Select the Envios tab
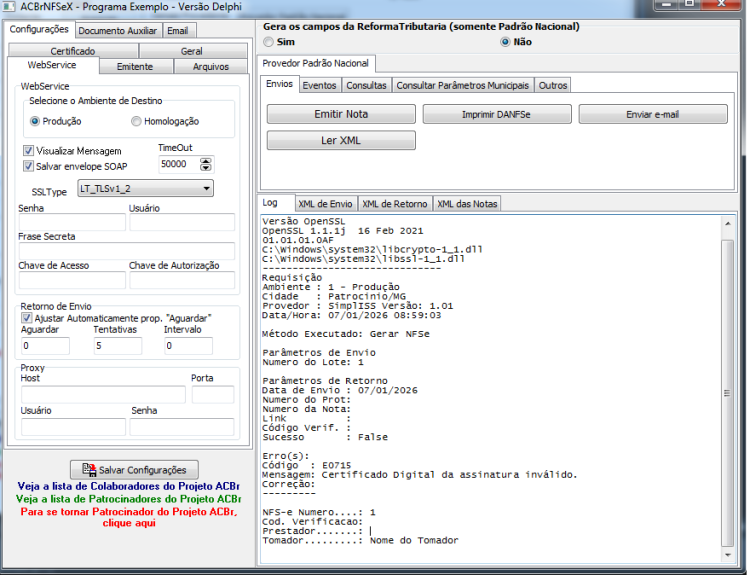The height and width of the screenshot is (575, 750). coord(279,84)
